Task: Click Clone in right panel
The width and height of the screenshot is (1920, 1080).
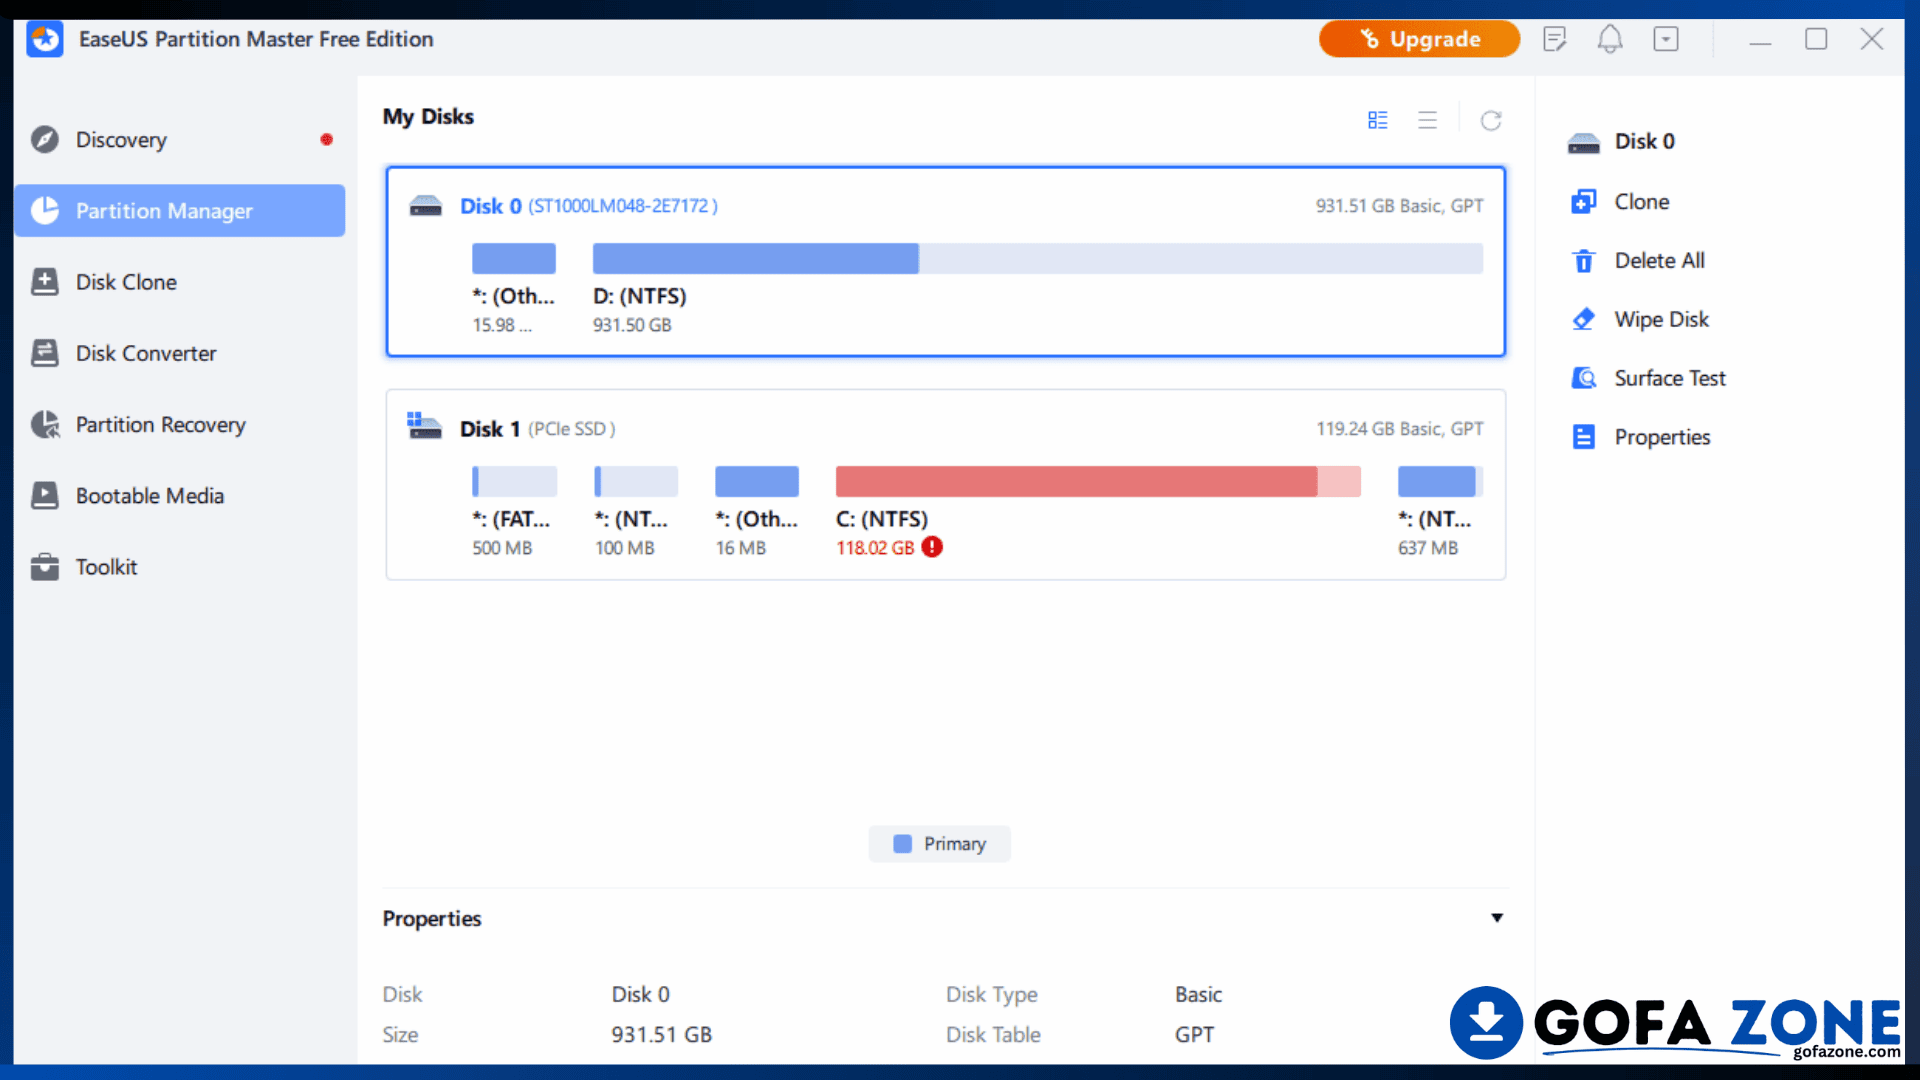Action: tap(1641, 202)
